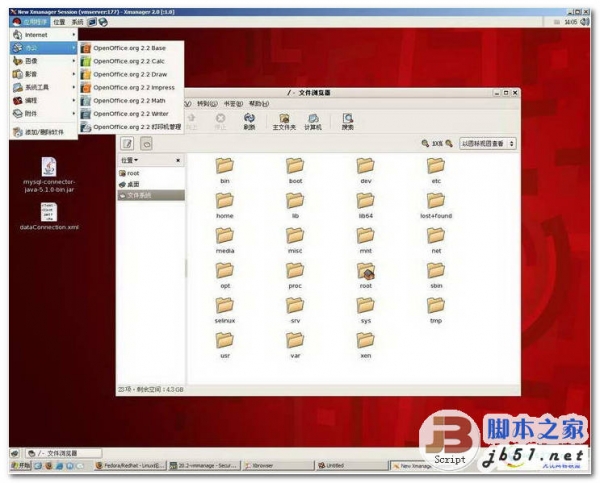Select the dev folder
Viewport: 600px width, 483px height.
(x=365, y=170)
